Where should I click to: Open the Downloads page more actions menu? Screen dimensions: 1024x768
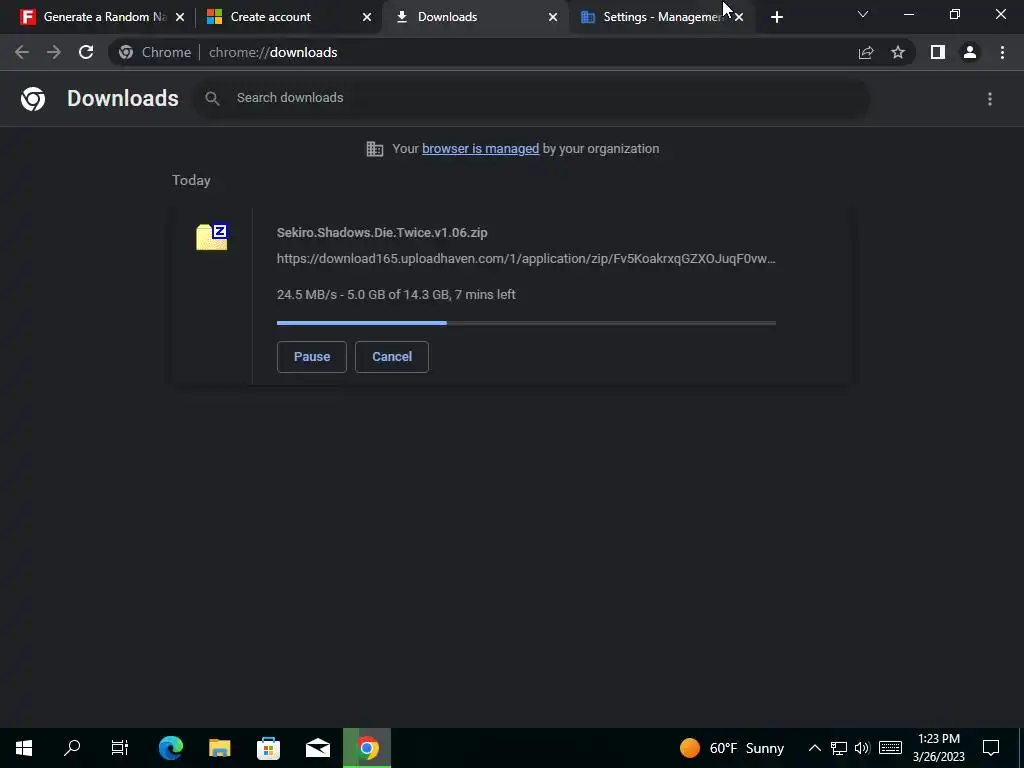[990, 99]
